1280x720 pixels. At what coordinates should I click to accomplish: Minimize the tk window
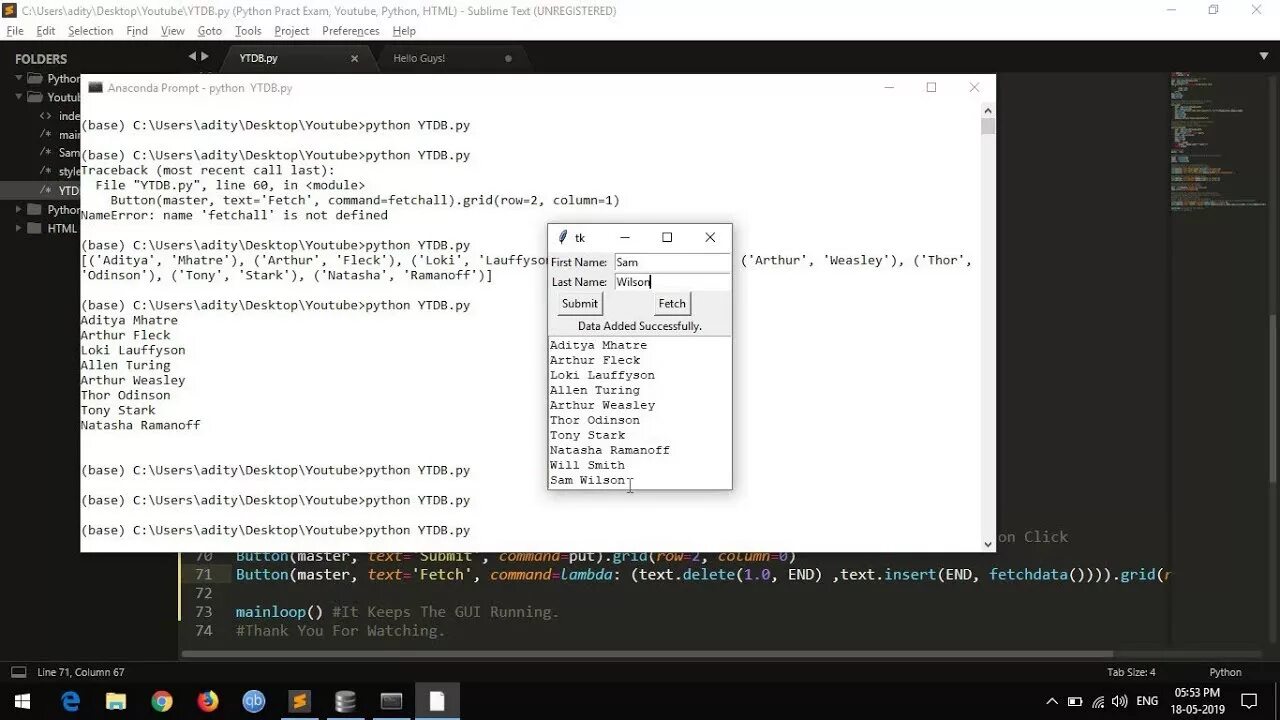point(625,237)
